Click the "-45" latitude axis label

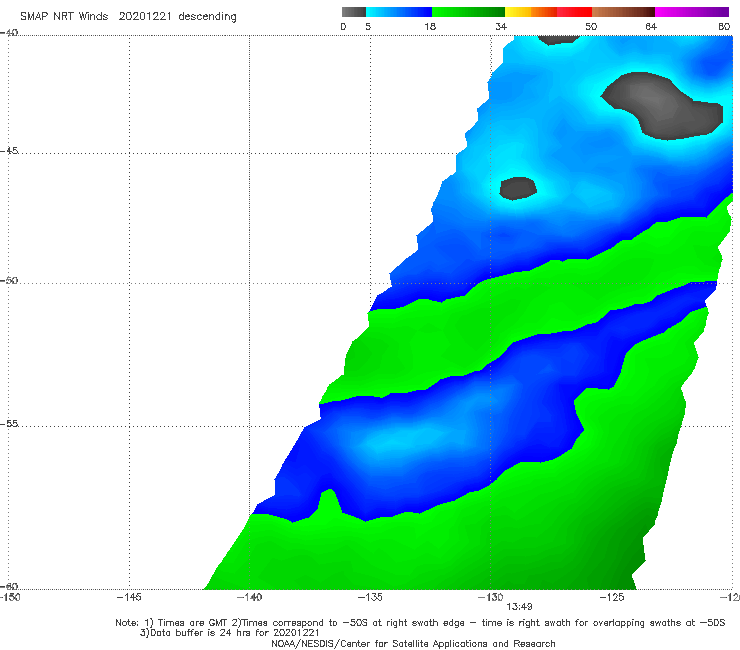pyautogui.click(x=9, y=151)
